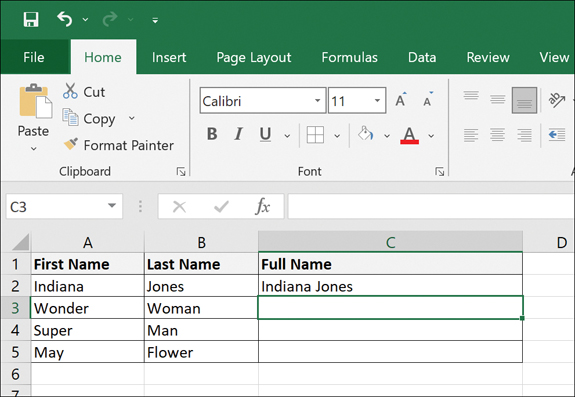Open the Undo history dropdown arrow

pos(85,20)
